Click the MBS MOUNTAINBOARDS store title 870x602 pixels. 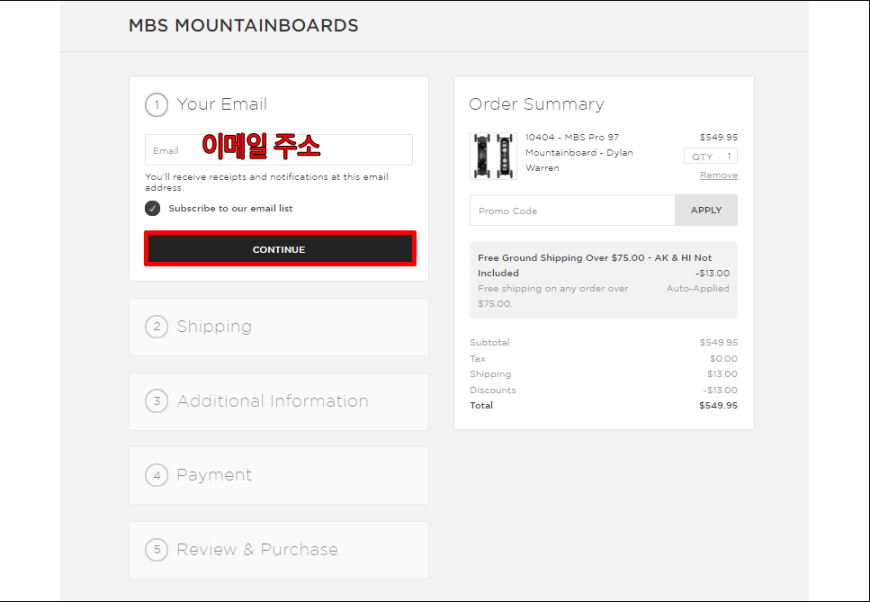244,26
